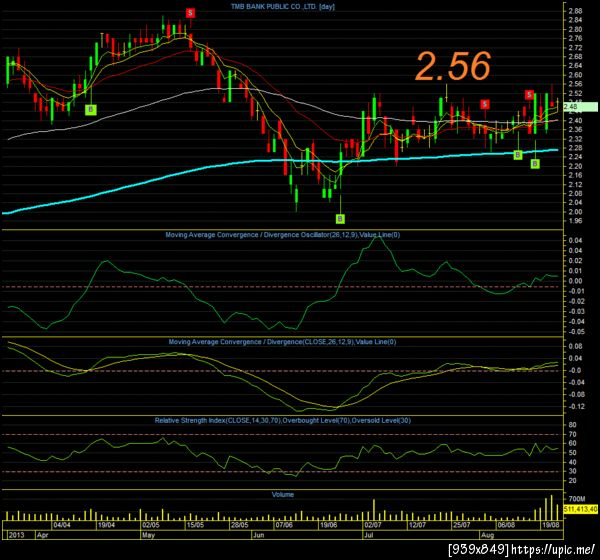Click the 1.96 price axis label
600x560 pixels.
pyautogui.click(x=575, y=221)
